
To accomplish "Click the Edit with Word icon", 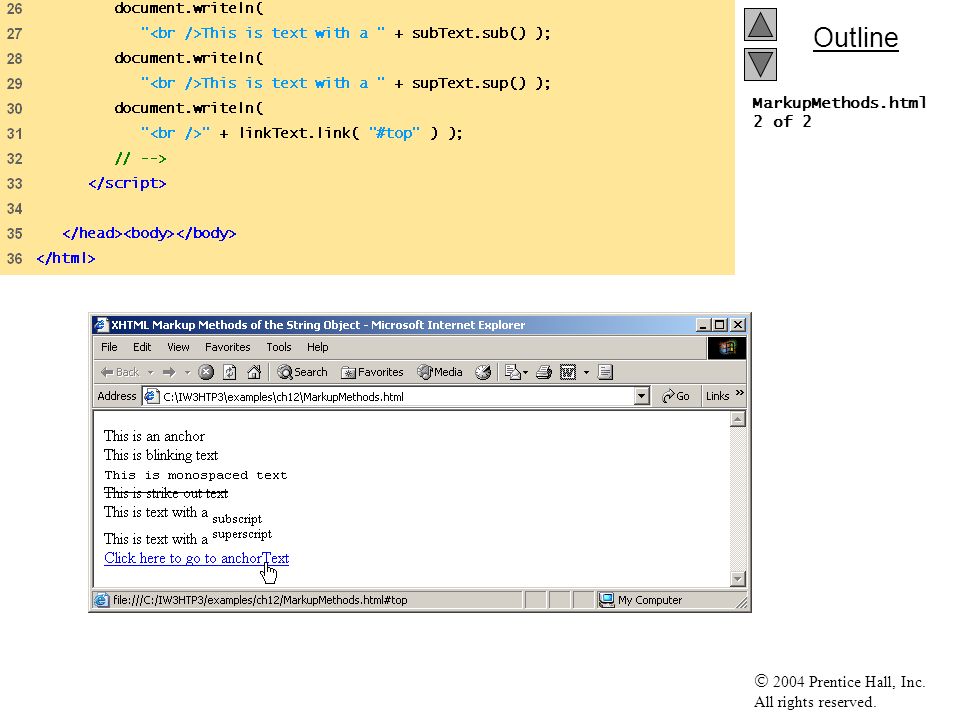I will pos(568,372).
